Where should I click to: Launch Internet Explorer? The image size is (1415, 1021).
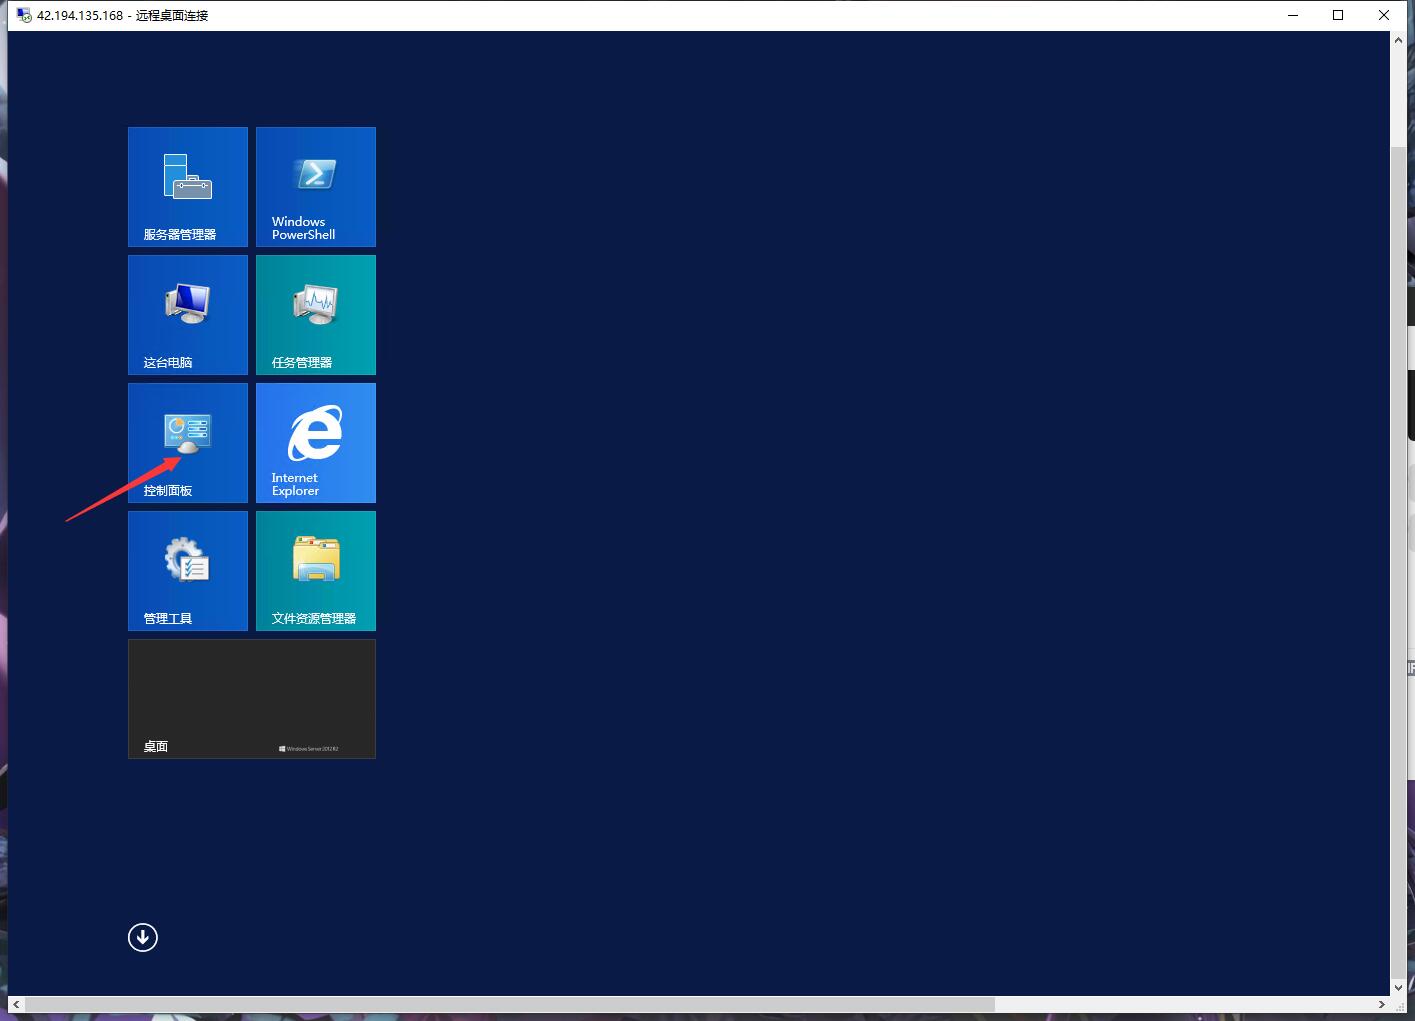click(x=315, y=443)
